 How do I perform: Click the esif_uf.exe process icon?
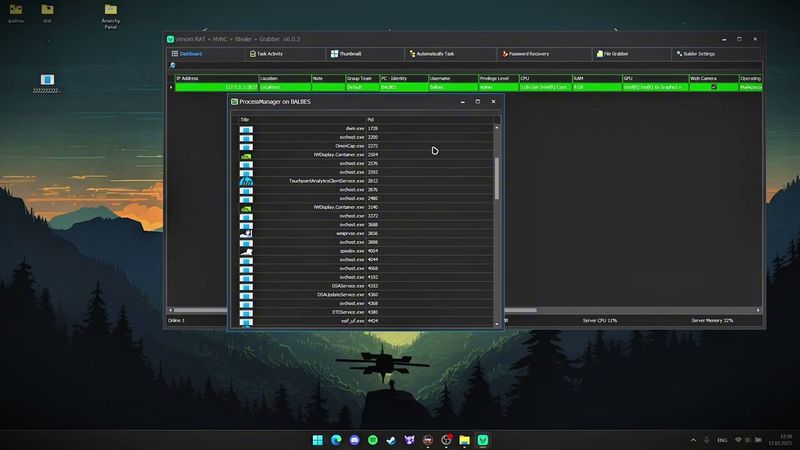[x=246, y=321]
